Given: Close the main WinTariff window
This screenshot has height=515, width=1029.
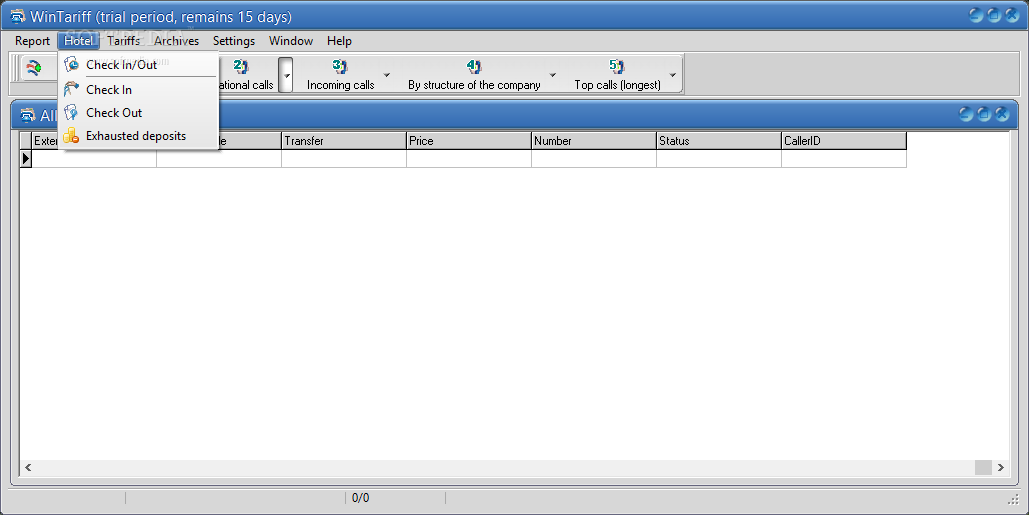Looking at the screenshot, I should coord(1013,15).
